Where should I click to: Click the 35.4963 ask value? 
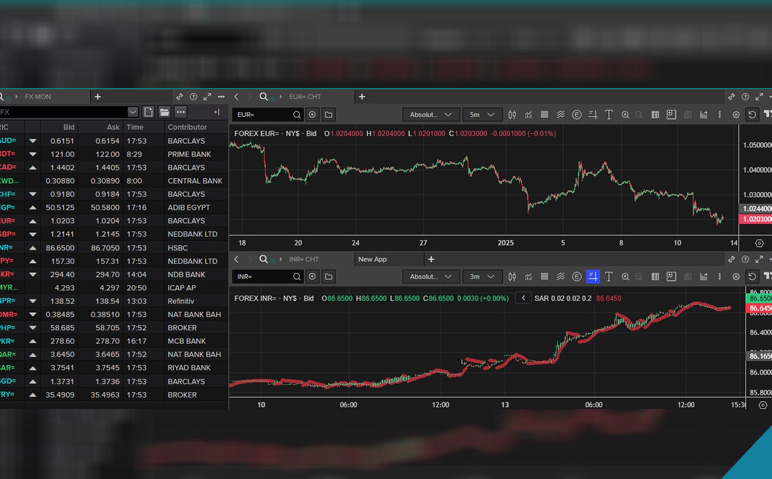tap(105, 395)
